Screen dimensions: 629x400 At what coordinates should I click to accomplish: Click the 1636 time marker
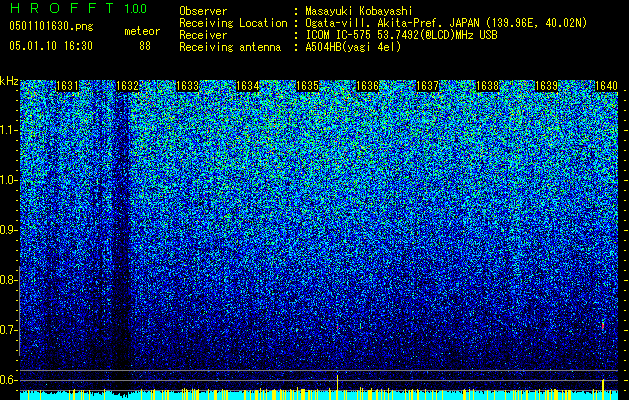point(367,86)
